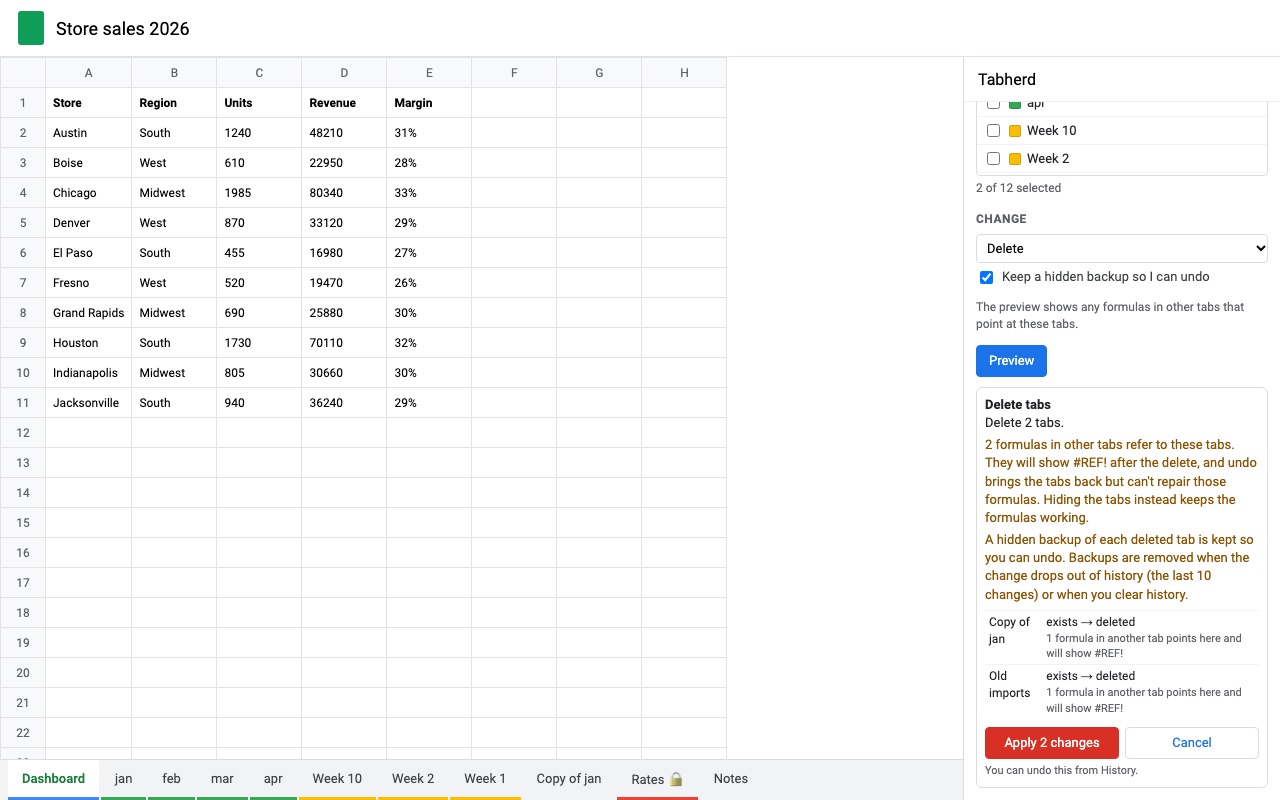Check the Week 2 checkbox
The image size is (1280, 800).
point(993,158)
